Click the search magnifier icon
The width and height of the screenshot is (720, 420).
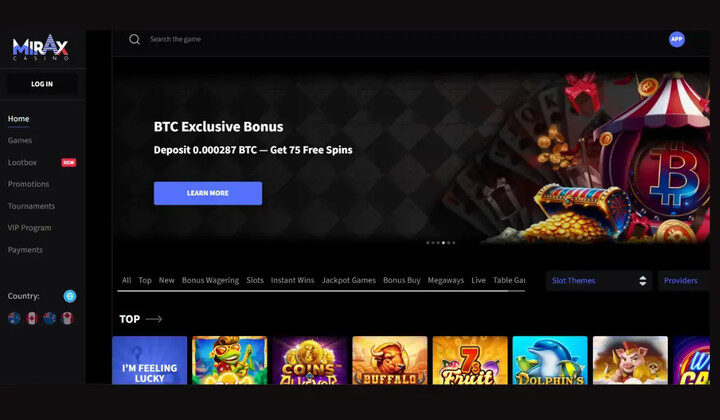click(x=134, y=39)
